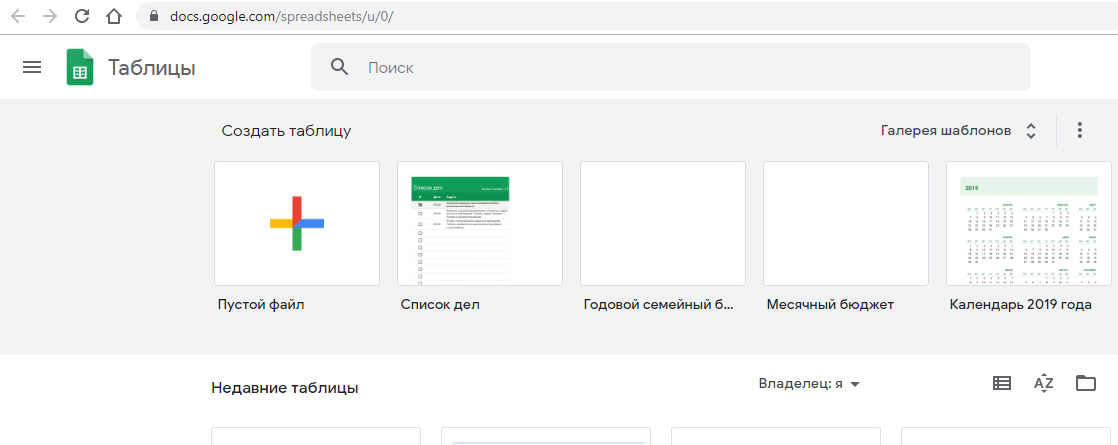Click the search magnifier icon
1118x445 pixels.
340,67
